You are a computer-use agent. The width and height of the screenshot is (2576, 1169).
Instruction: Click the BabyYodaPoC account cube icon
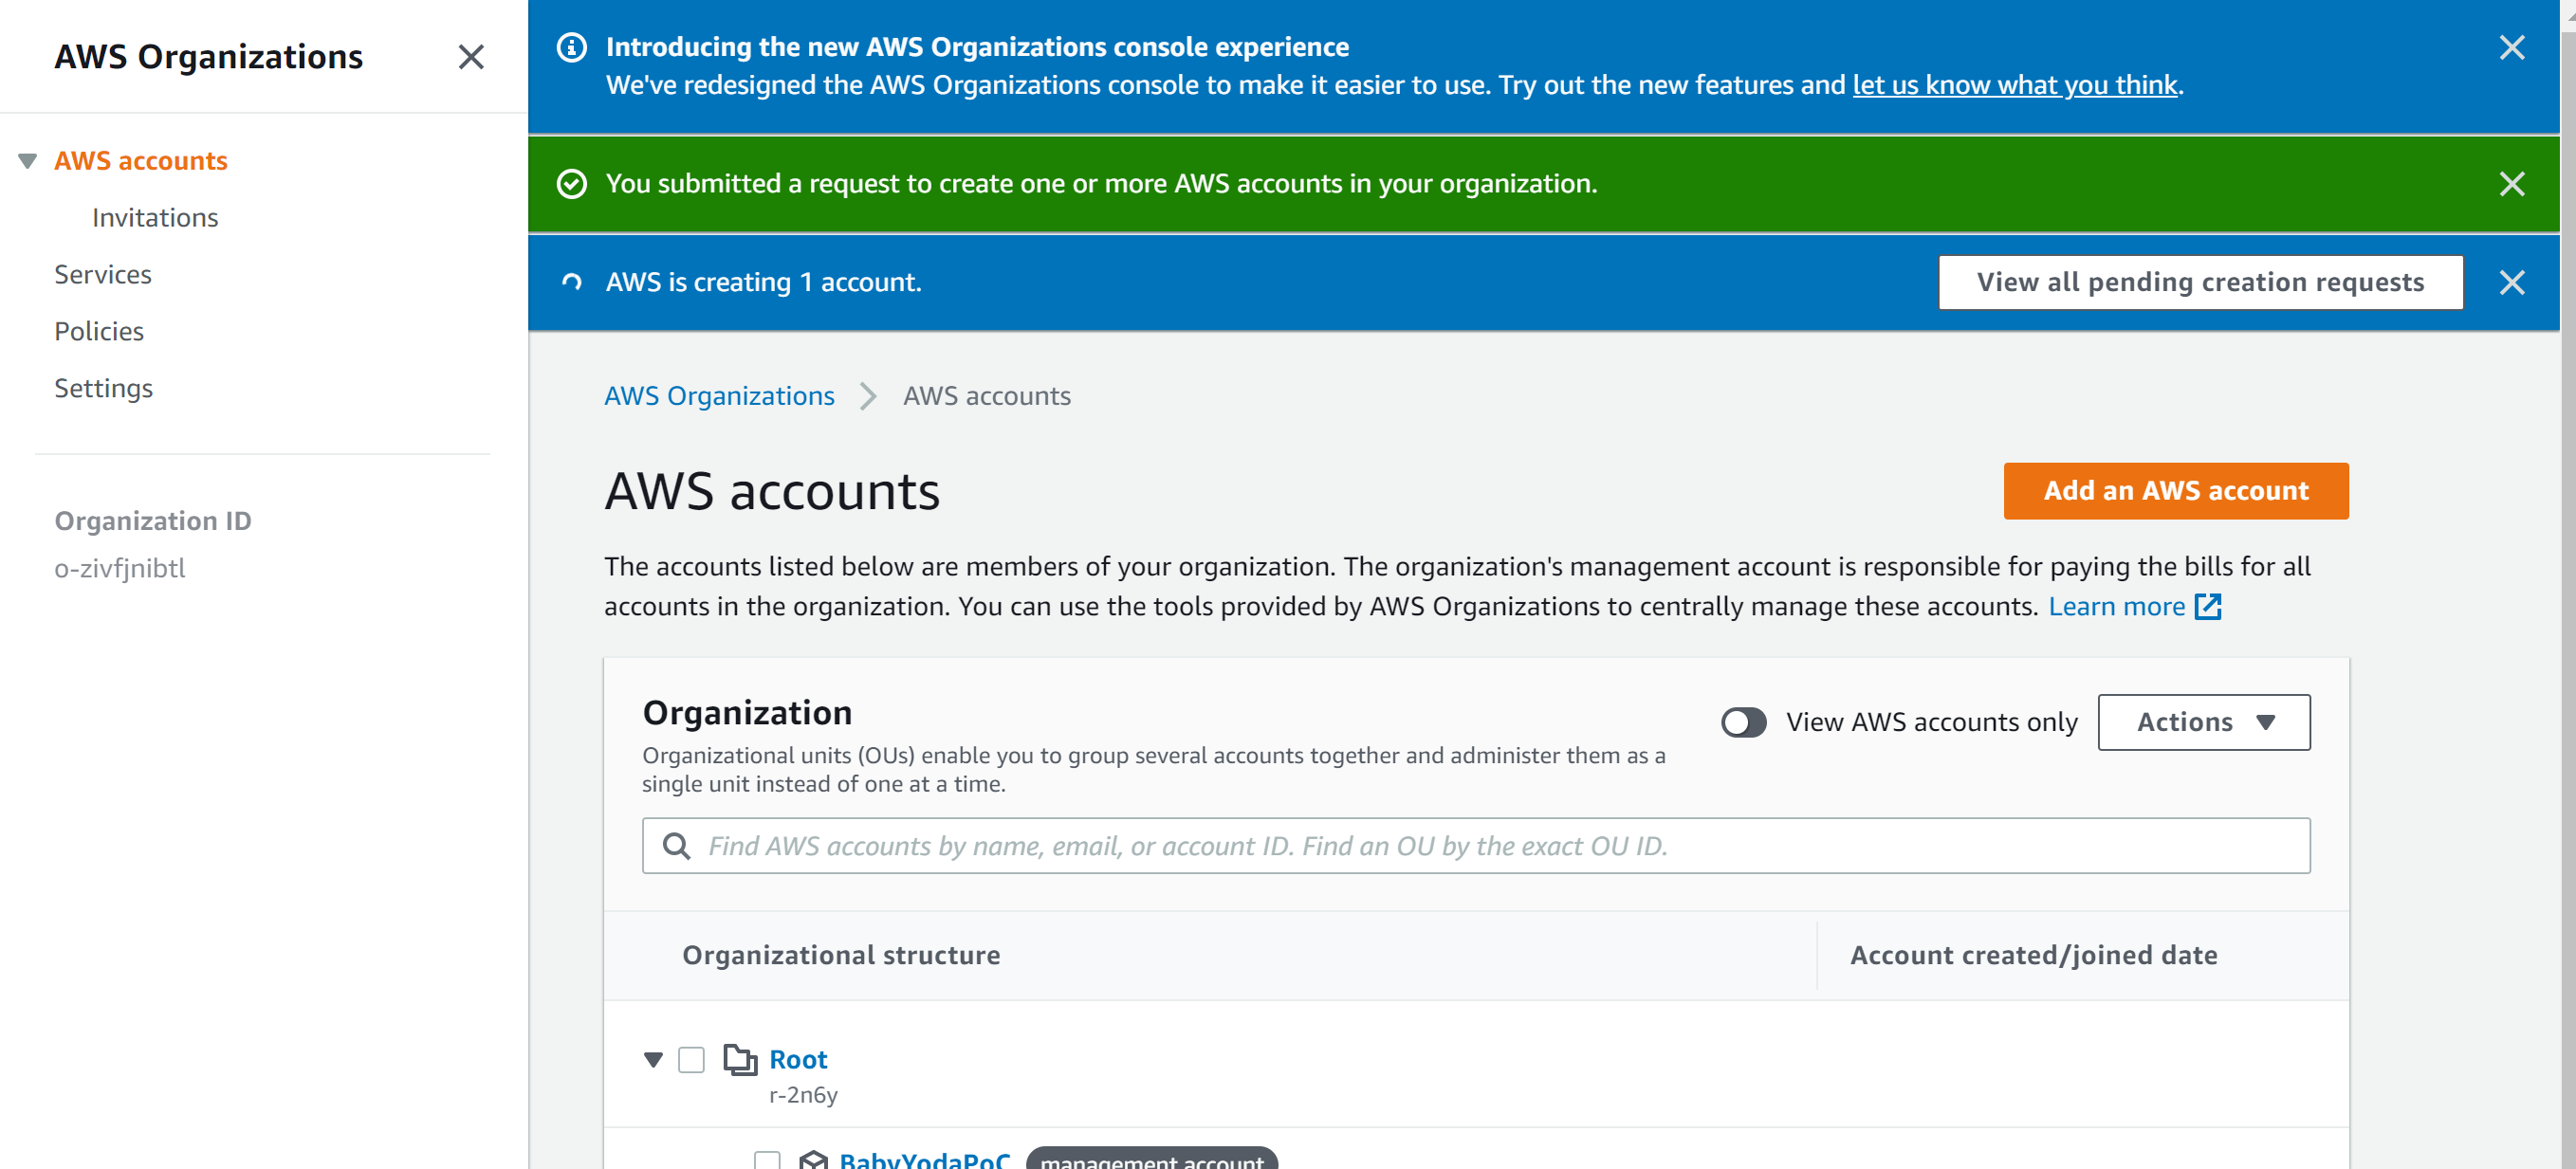(814, 1160)
